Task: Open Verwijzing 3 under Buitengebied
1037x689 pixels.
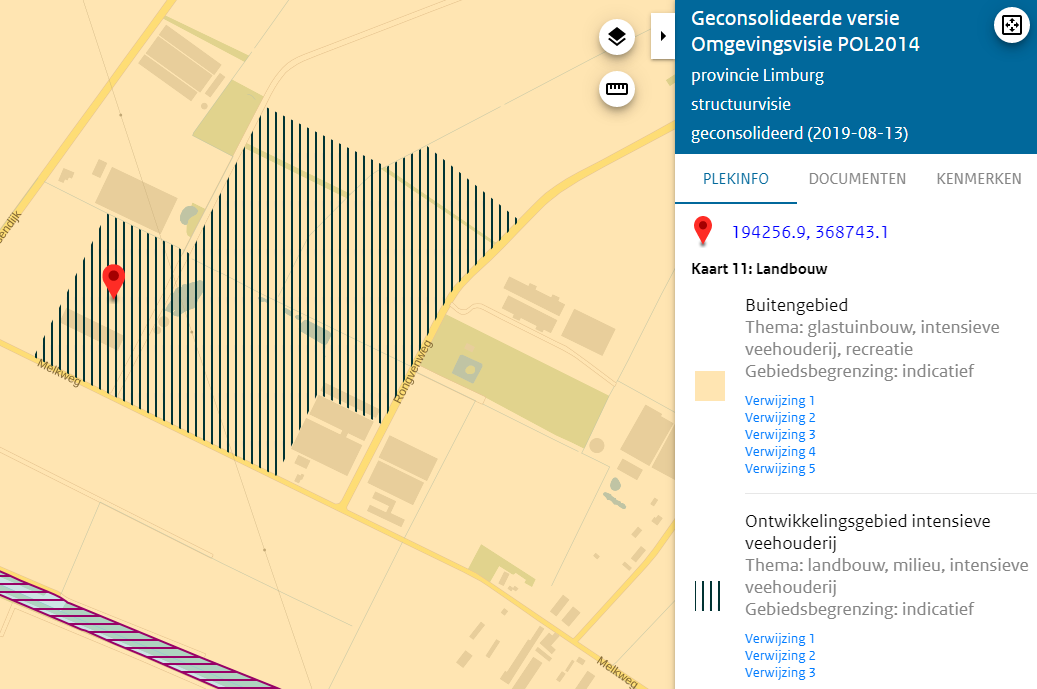Action: pyautogui.click(x=780, y=434)
